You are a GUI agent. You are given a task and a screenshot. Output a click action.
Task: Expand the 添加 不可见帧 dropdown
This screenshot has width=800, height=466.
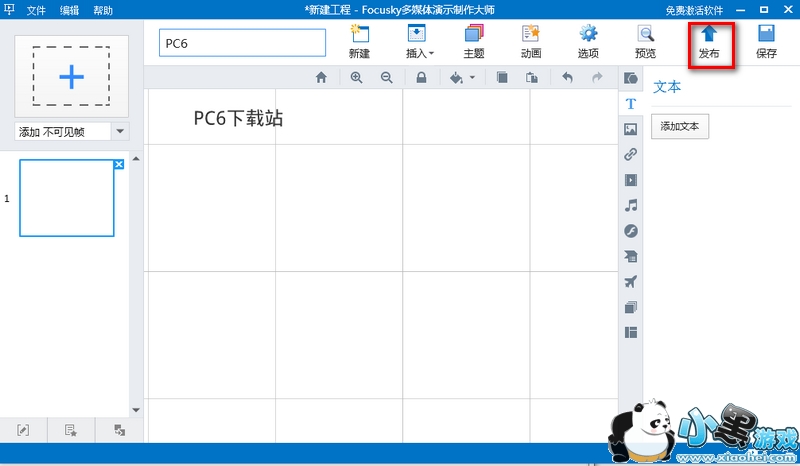coord(120,131)
